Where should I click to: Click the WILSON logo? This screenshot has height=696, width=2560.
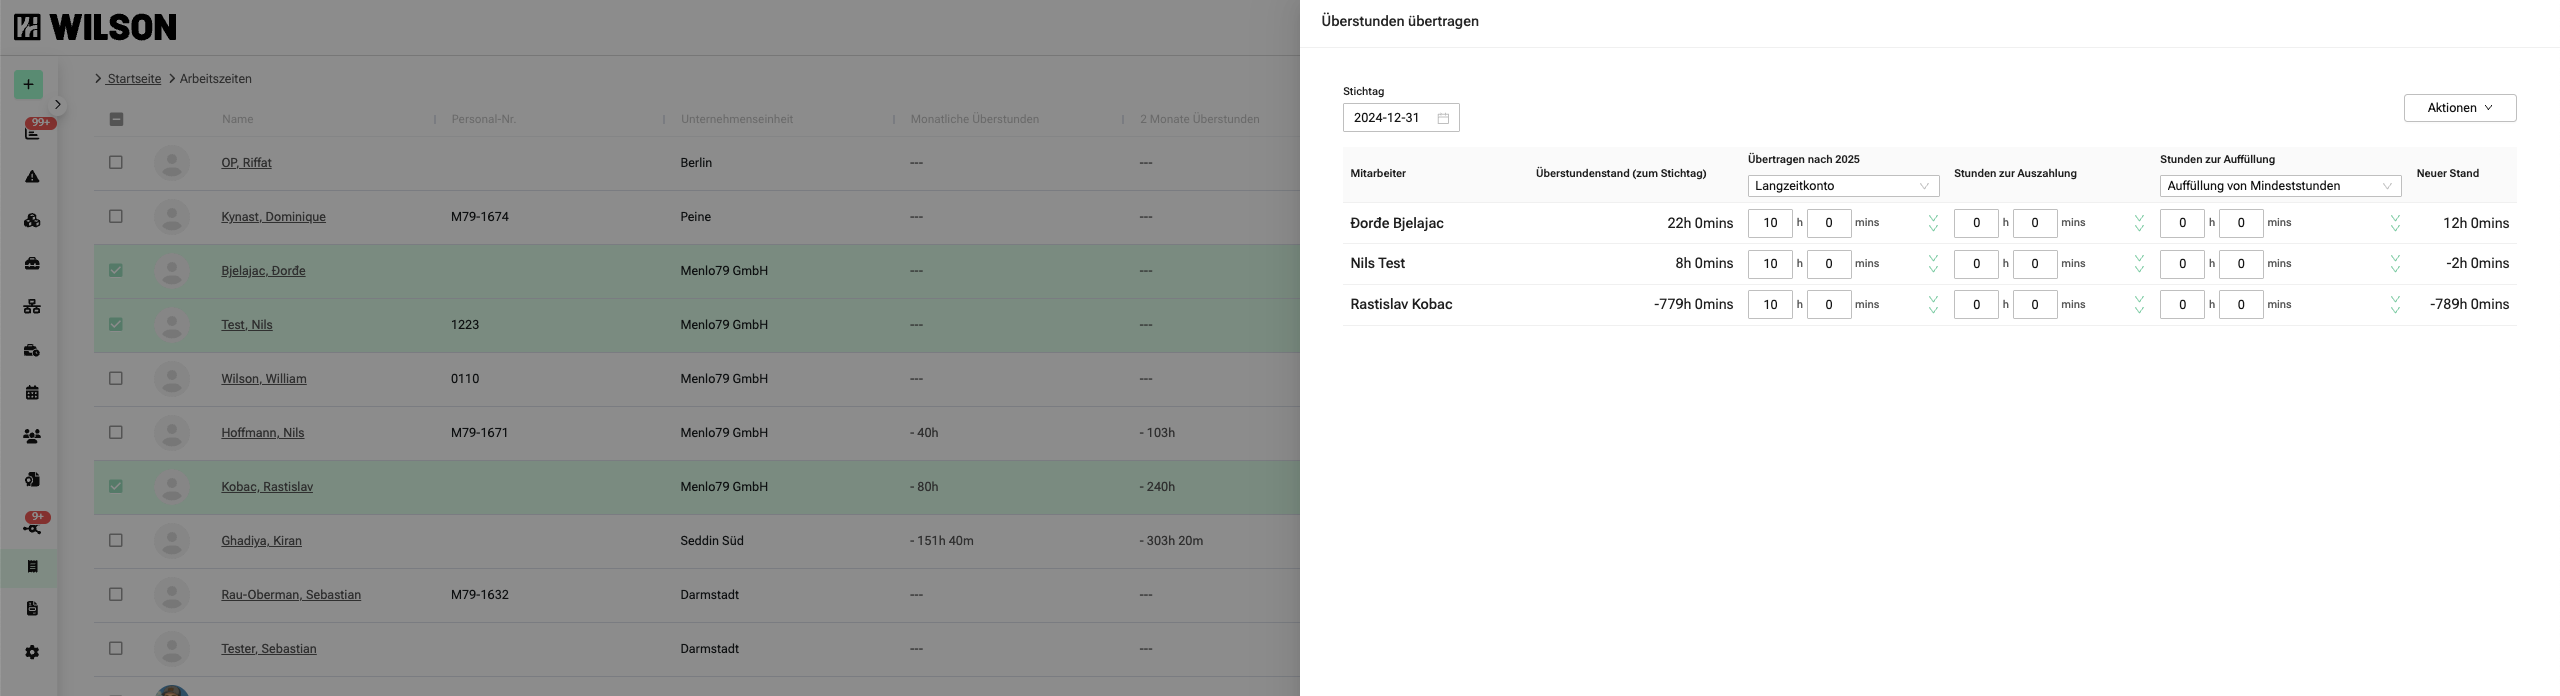(95, 27)
